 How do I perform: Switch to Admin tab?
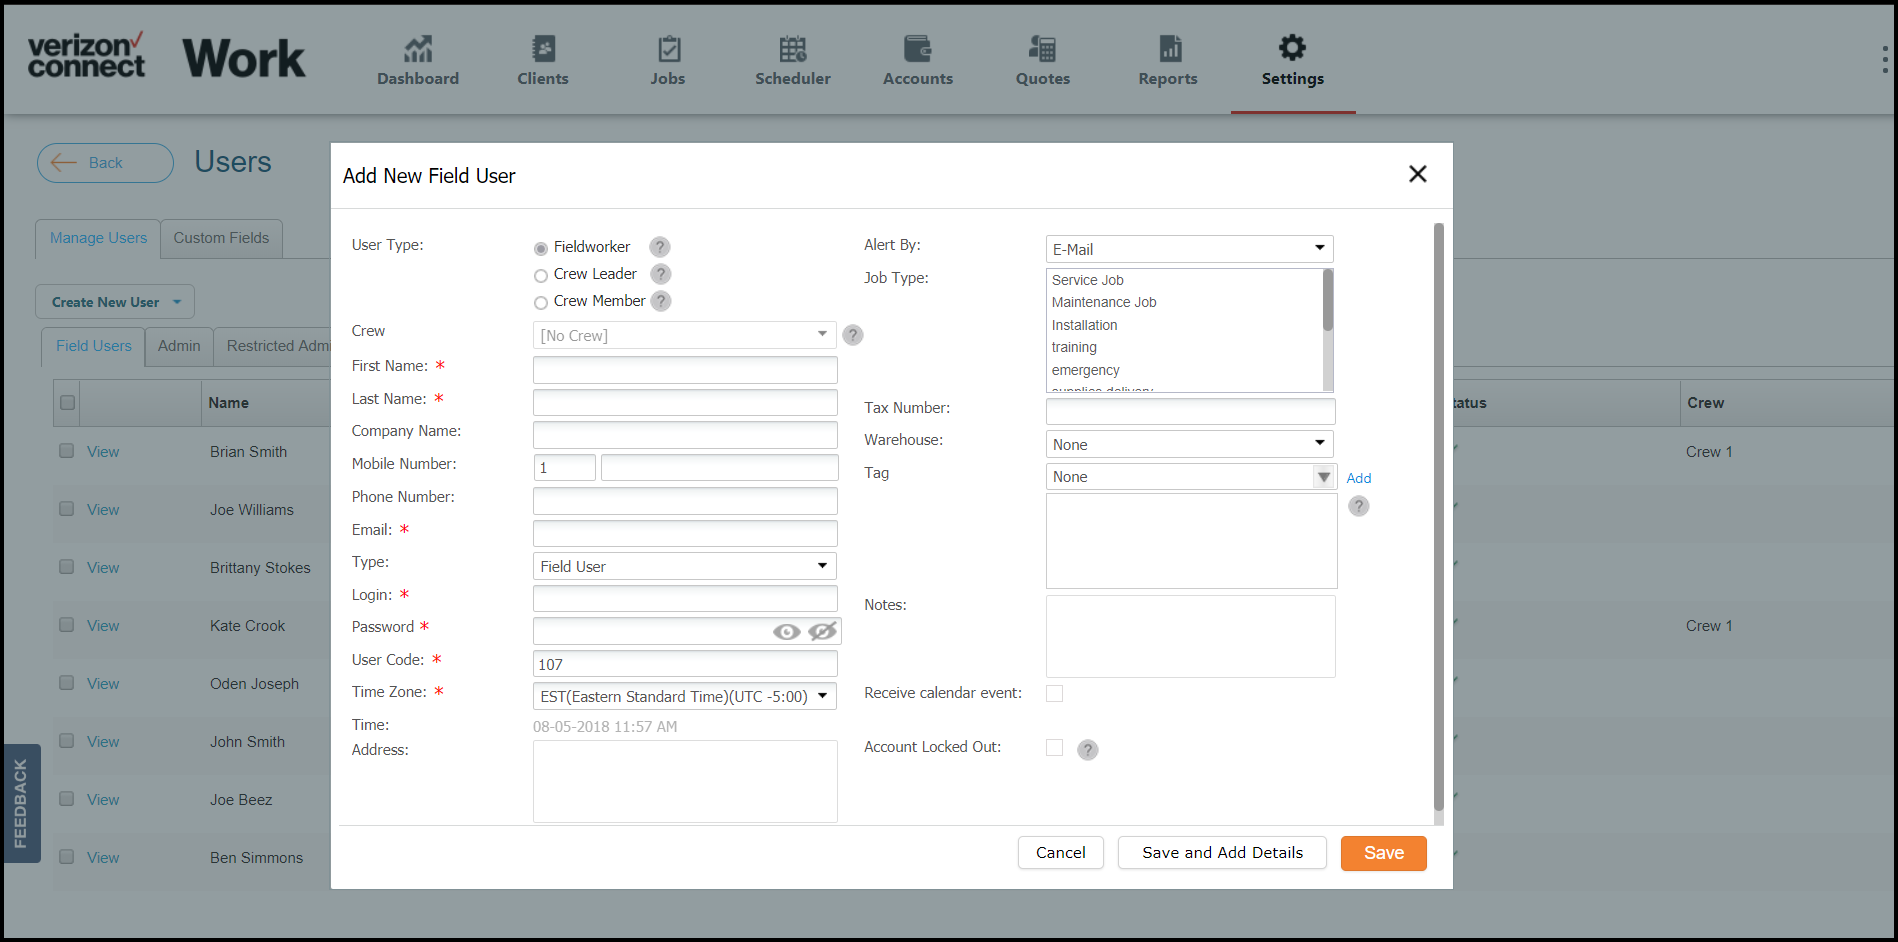(x=179, y=346)
